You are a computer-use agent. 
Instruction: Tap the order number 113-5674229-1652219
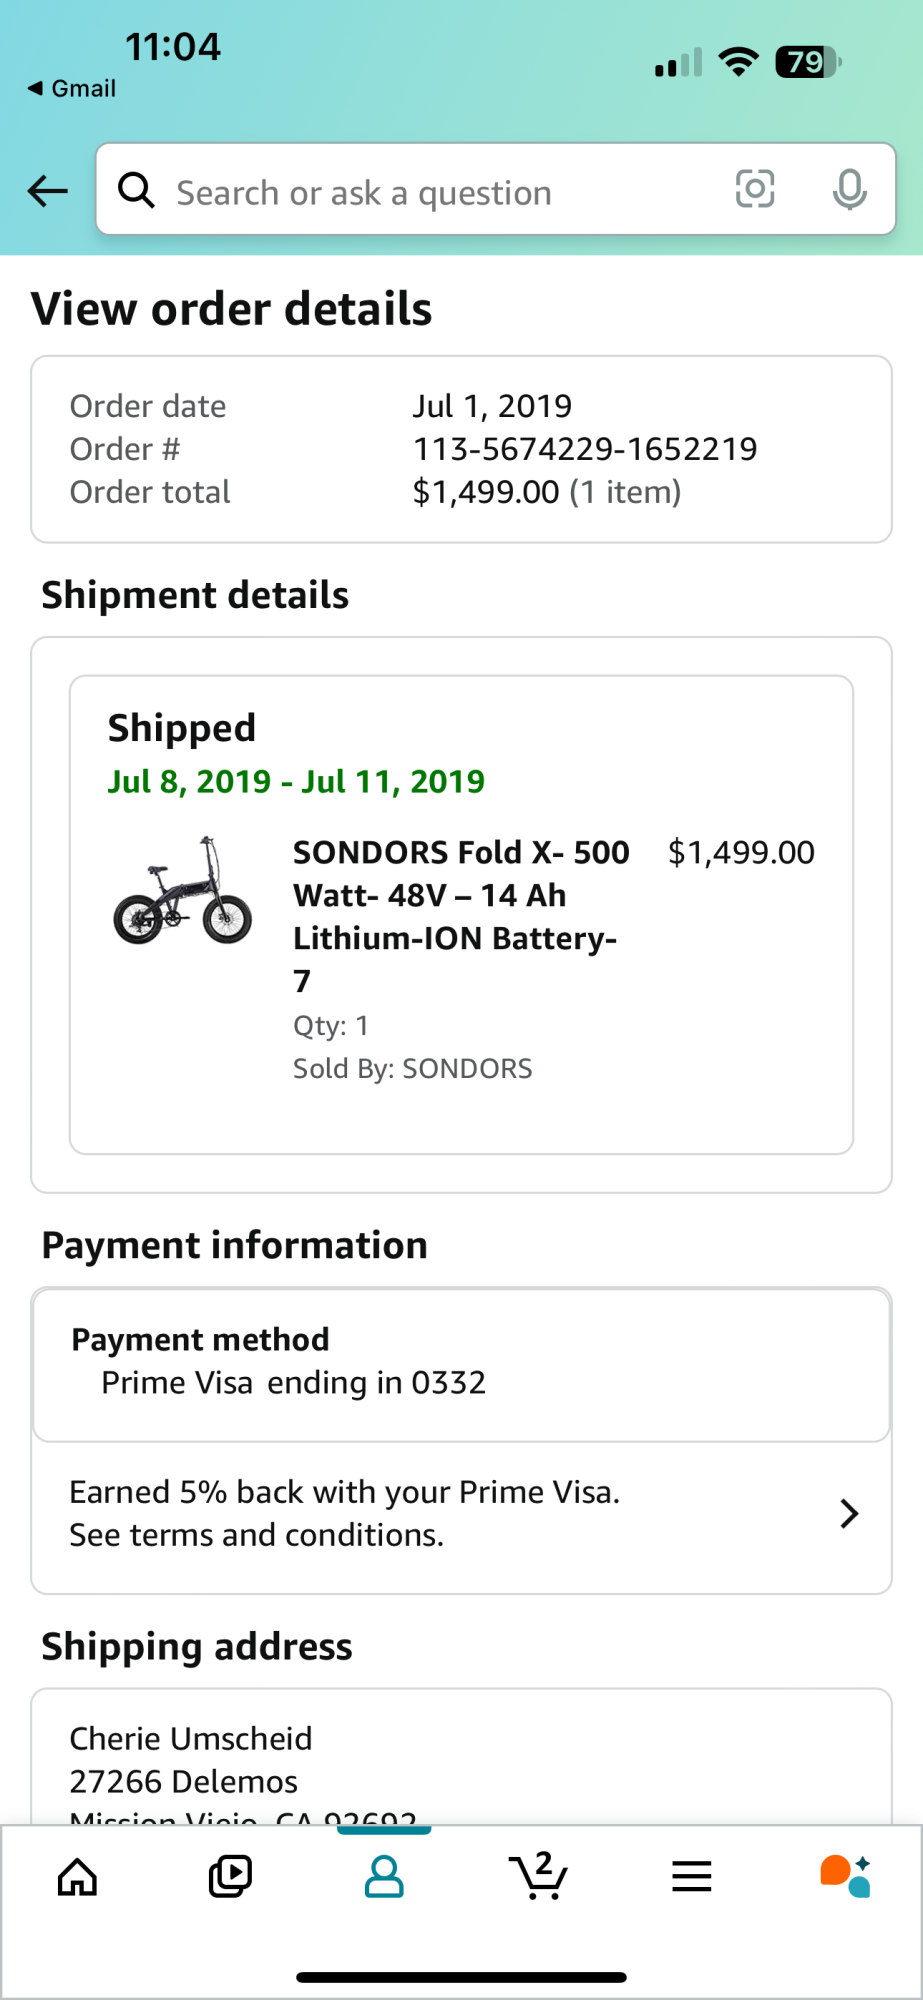[x=585, y=449]
